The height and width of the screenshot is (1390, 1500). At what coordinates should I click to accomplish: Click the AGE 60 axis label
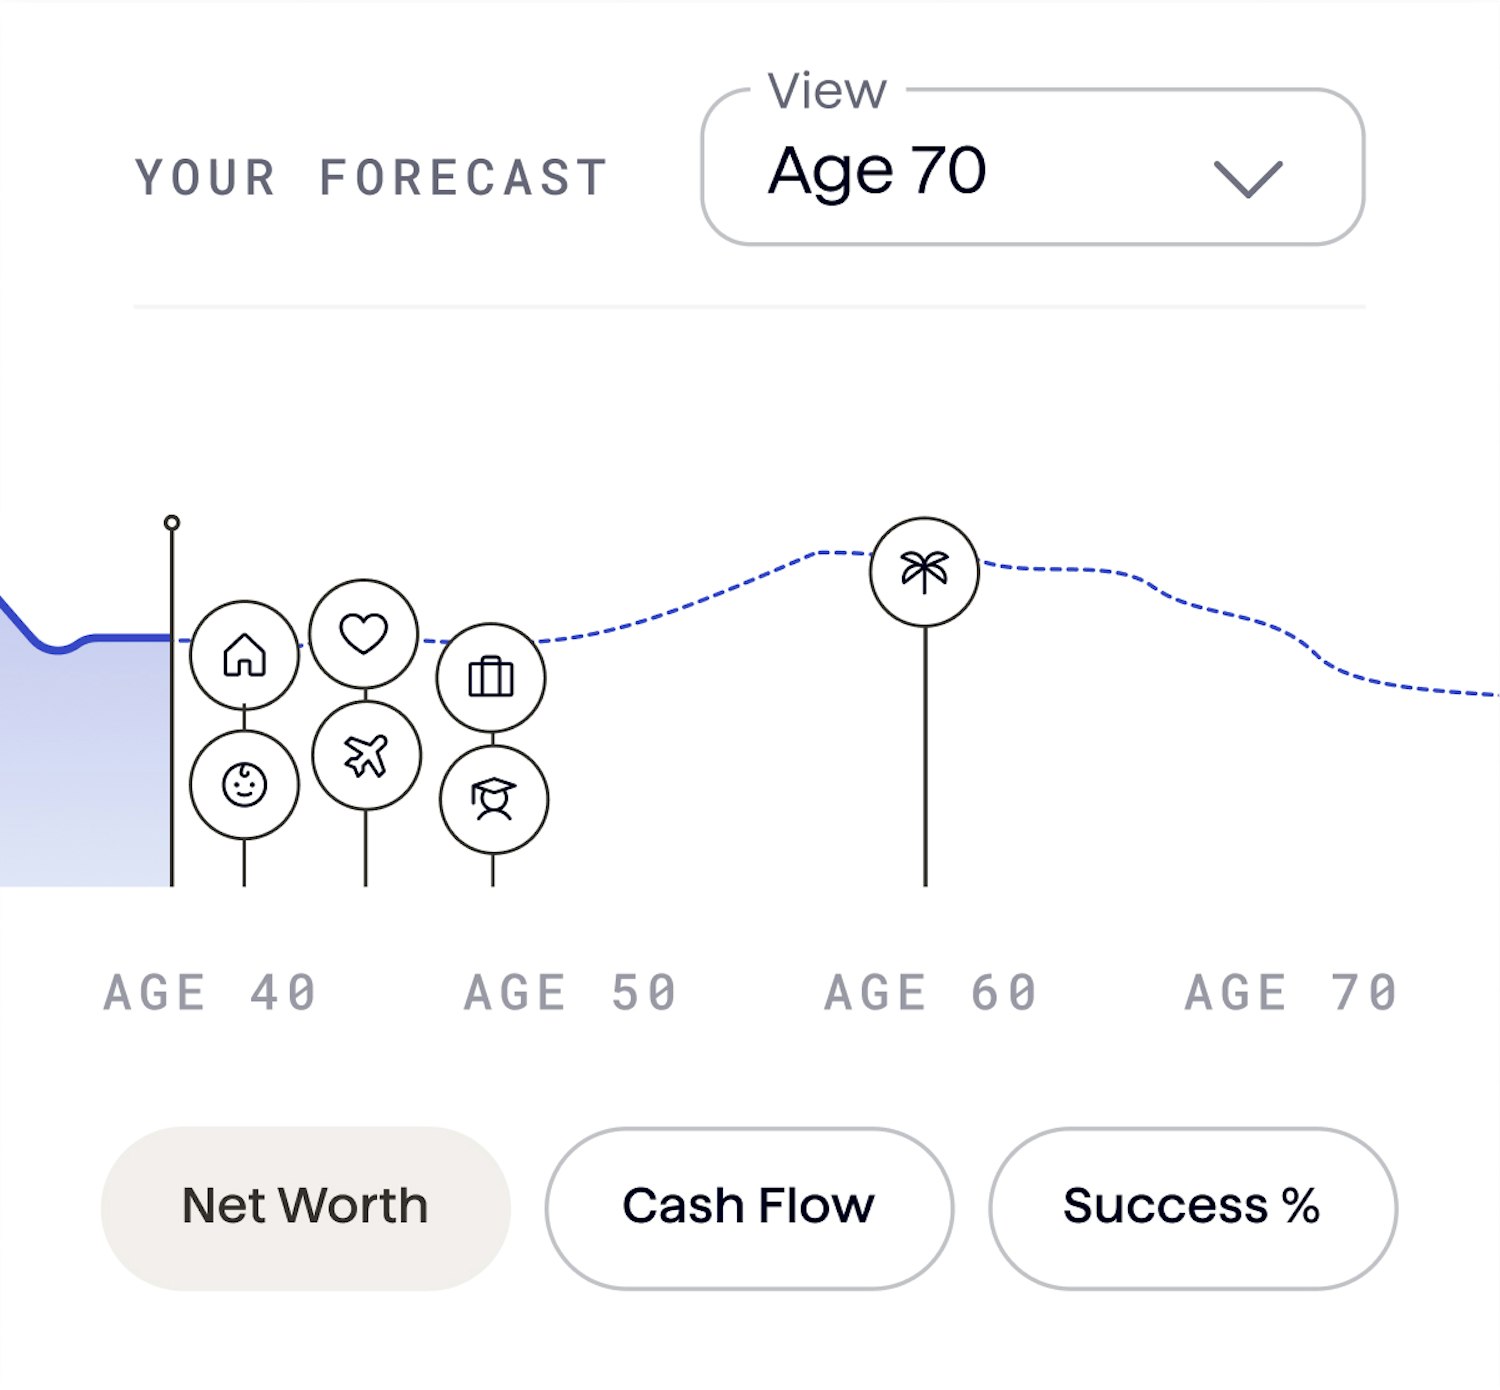(930, 993)
